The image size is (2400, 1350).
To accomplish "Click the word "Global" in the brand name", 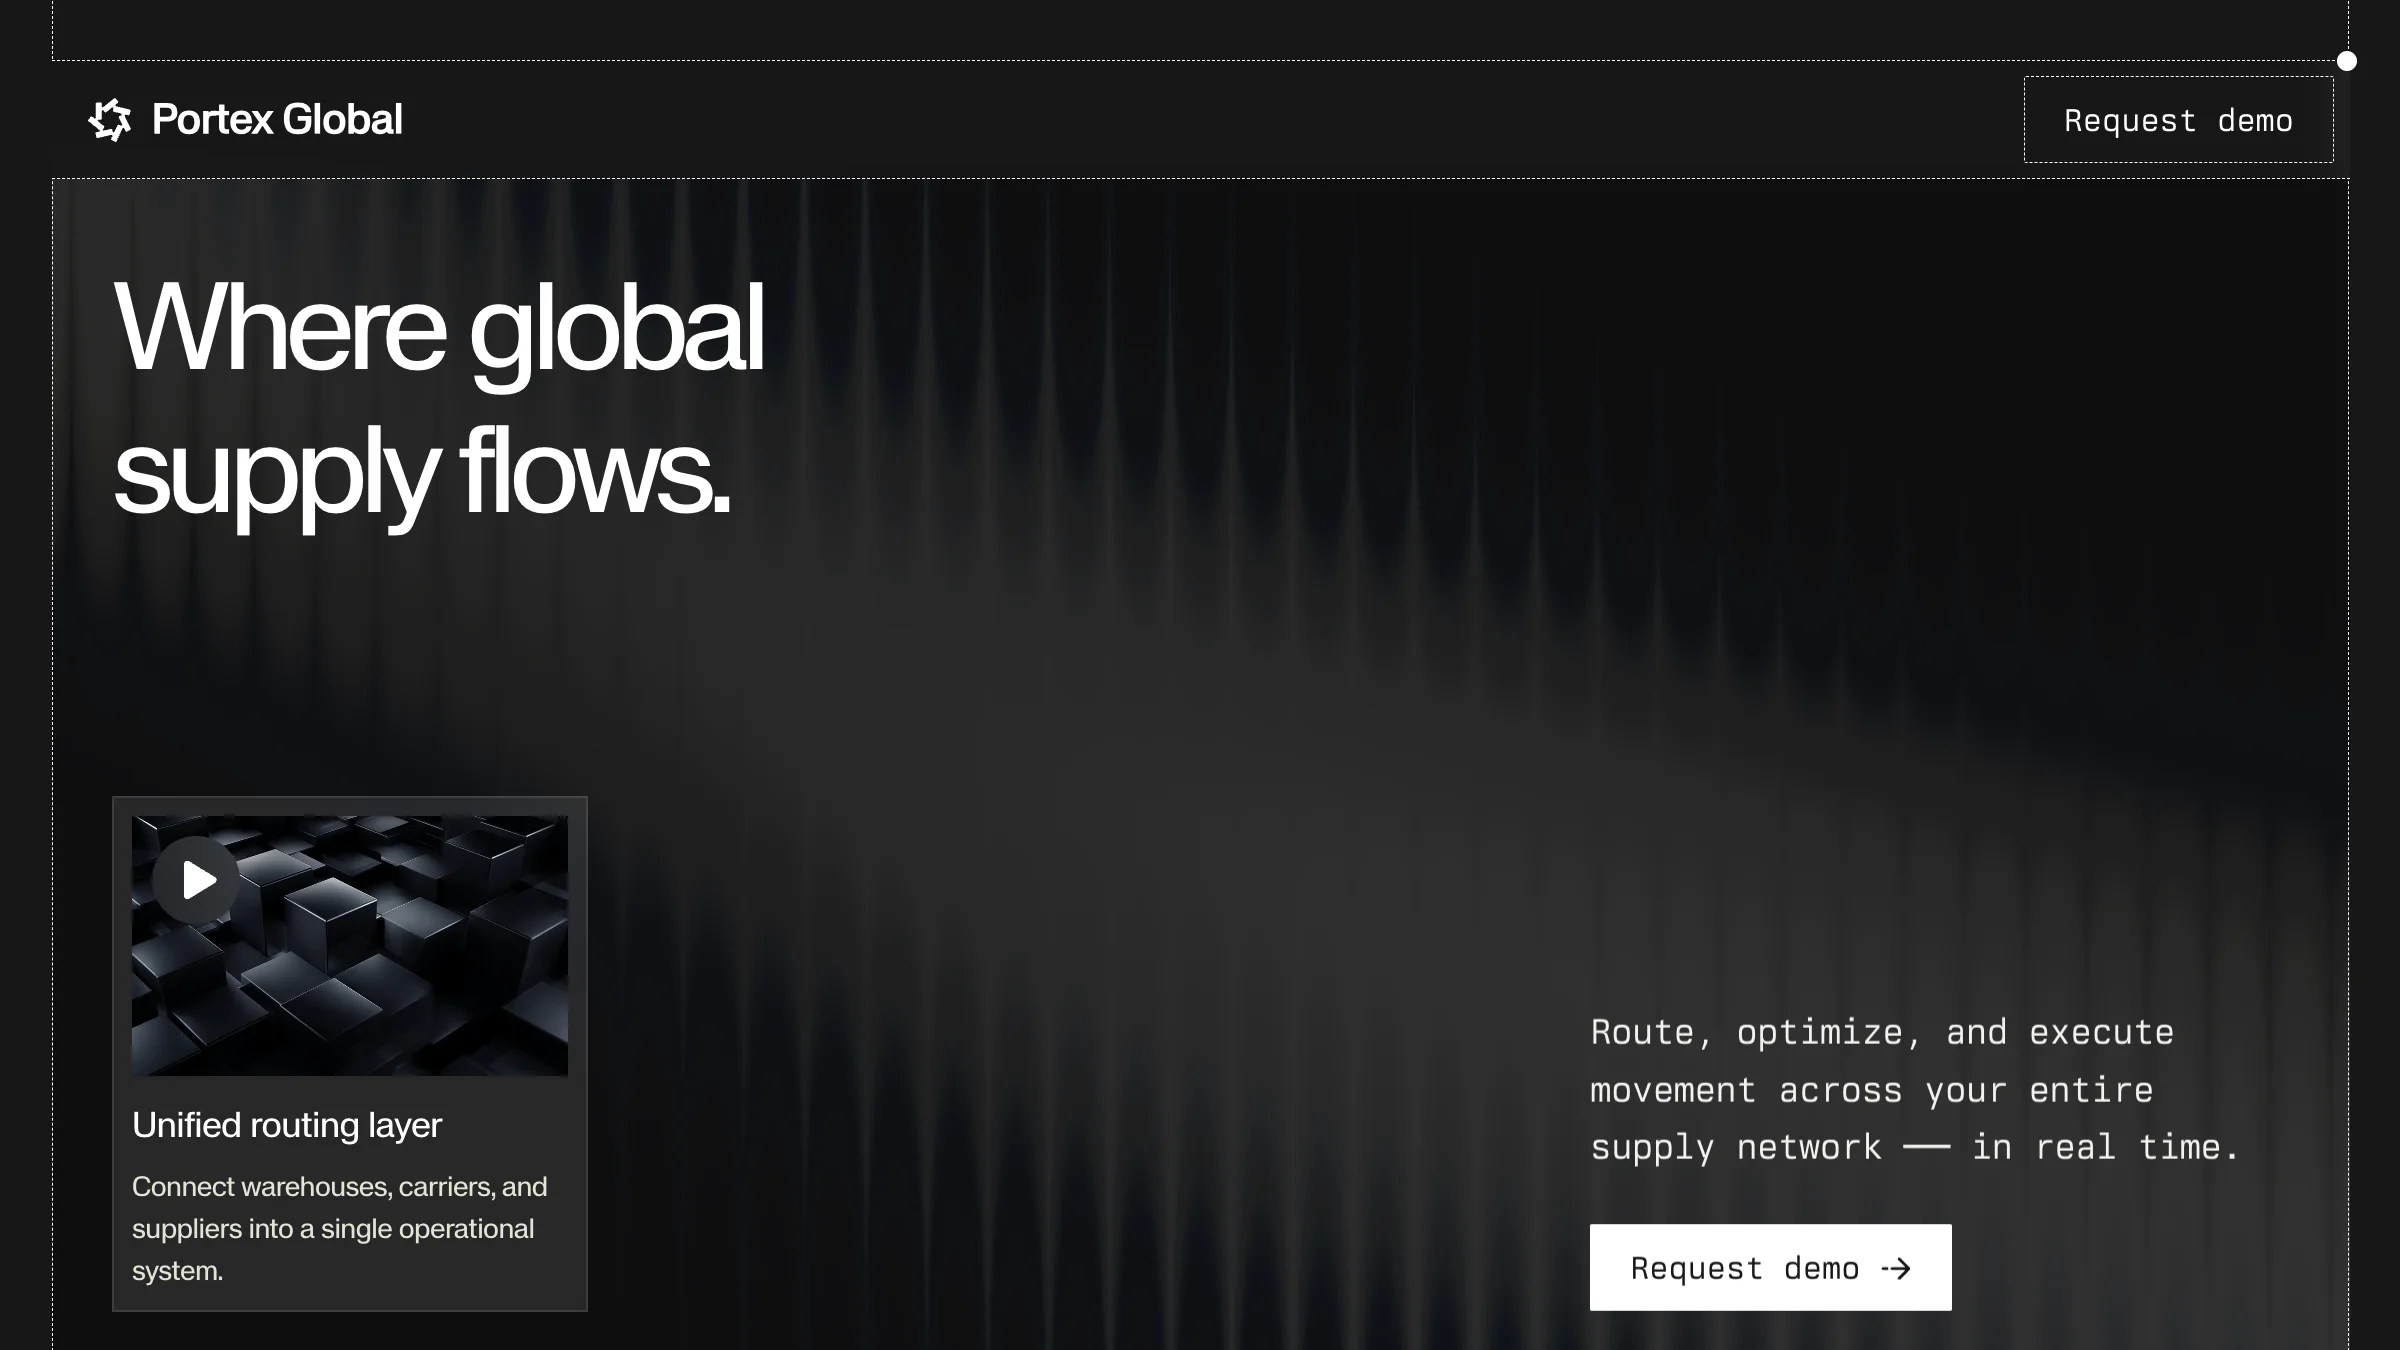I will tap(342, 120).
